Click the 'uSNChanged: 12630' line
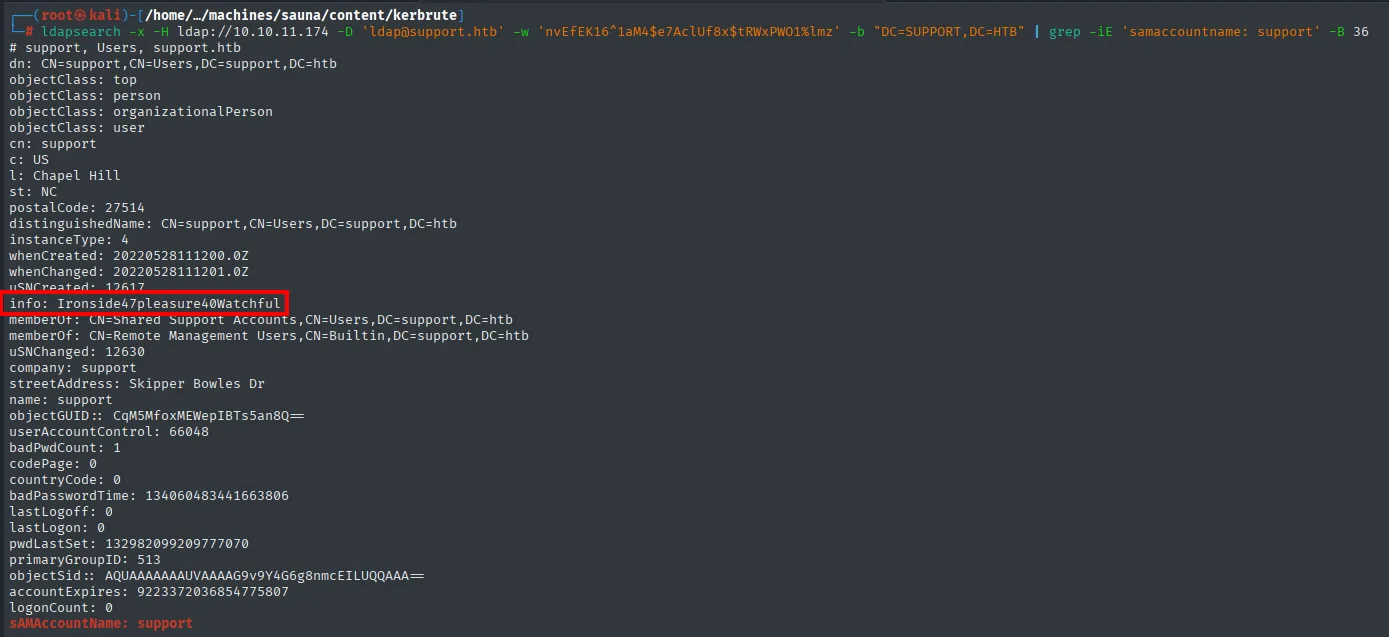 [x=77, y=352]
